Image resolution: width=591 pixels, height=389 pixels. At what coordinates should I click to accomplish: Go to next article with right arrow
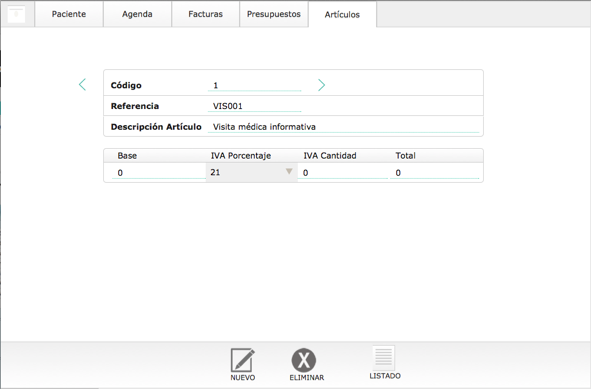pyautogui.click(x=322, y=85)
